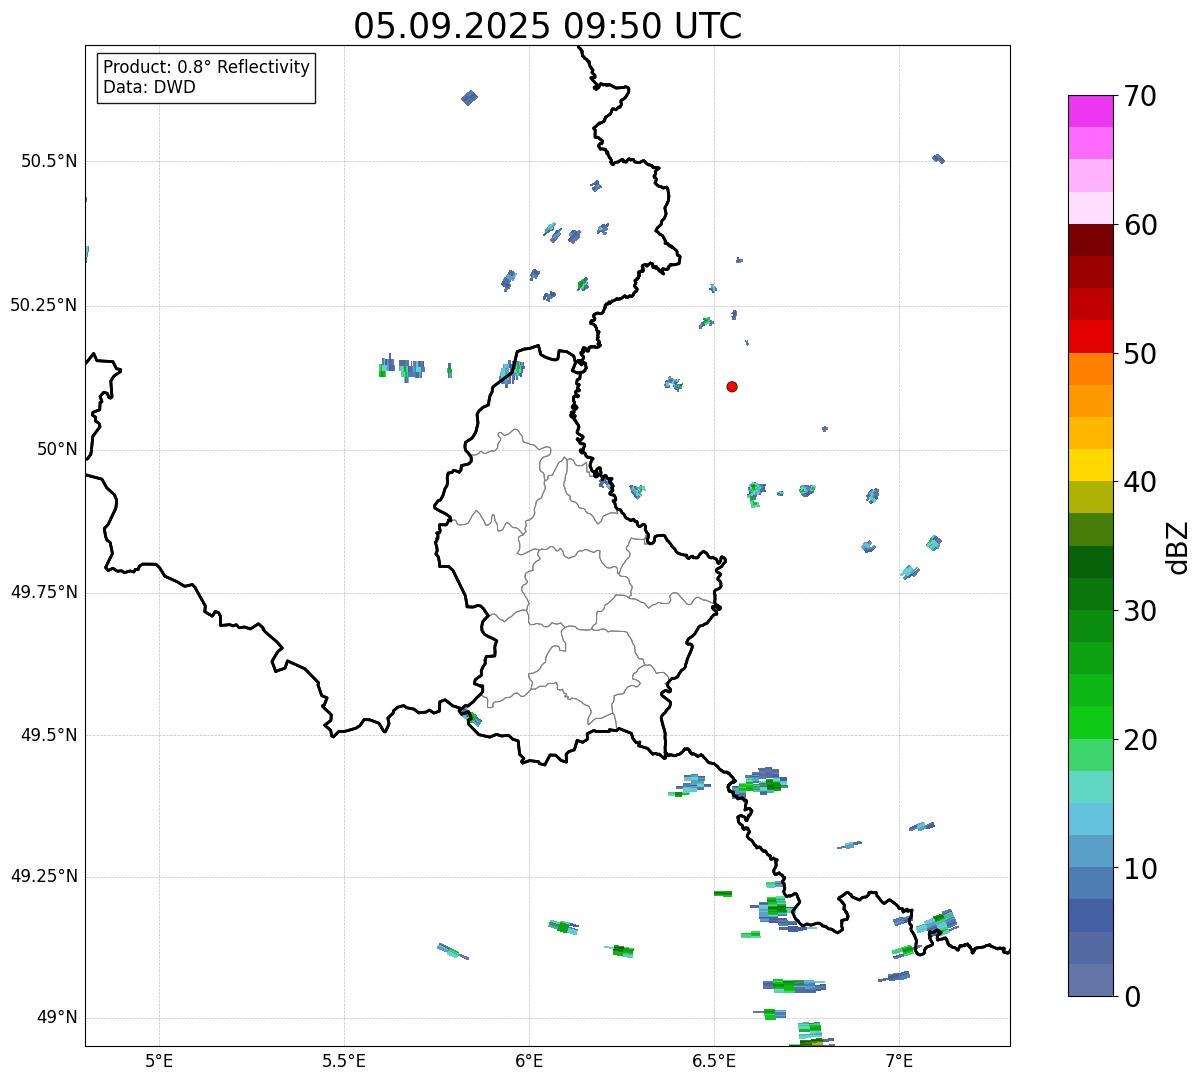Select the 49.75°N latitude label

[x=44, y=592]
